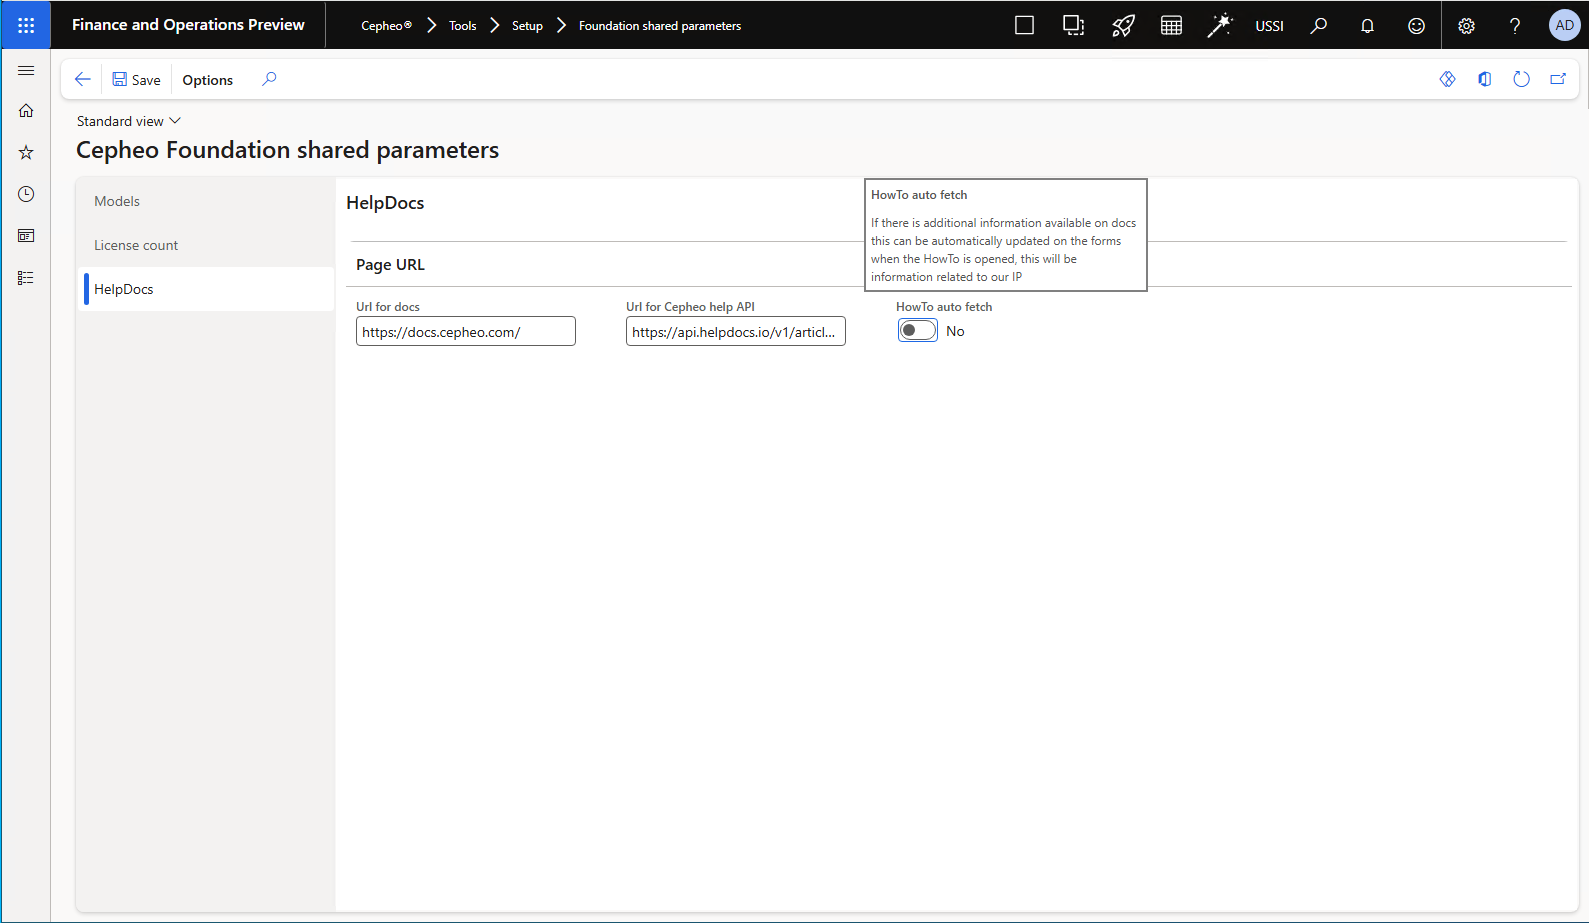Refresh the page with the circular arrow

point(1521,79)
